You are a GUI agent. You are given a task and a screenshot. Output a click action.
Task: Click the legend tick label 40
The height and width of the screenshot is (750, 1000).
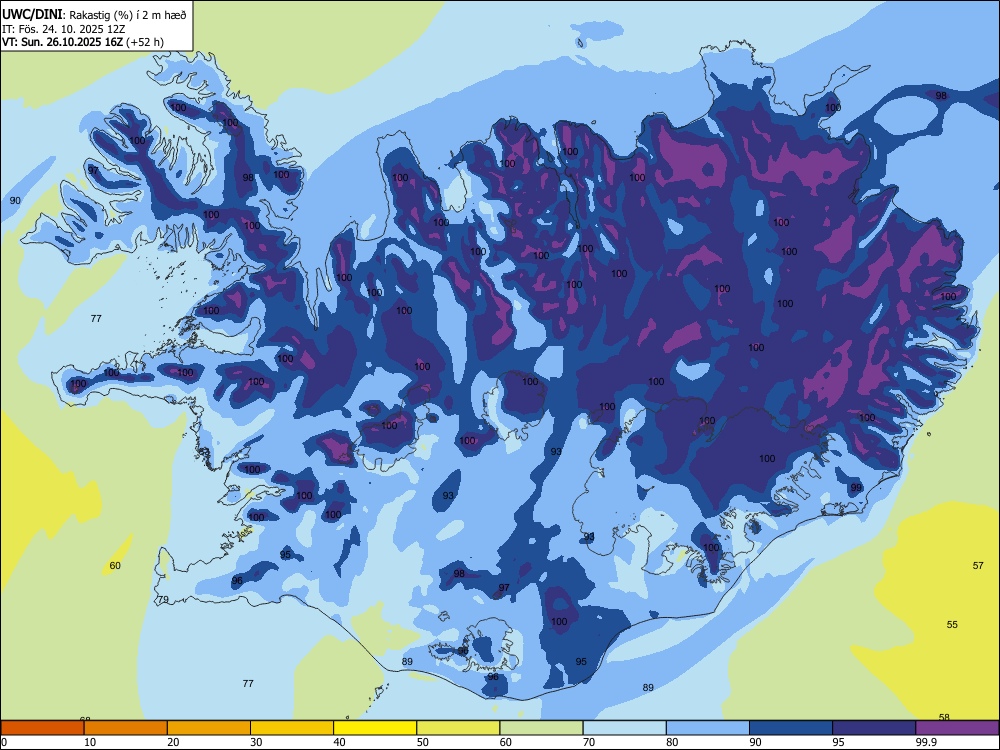click(339, 742)
